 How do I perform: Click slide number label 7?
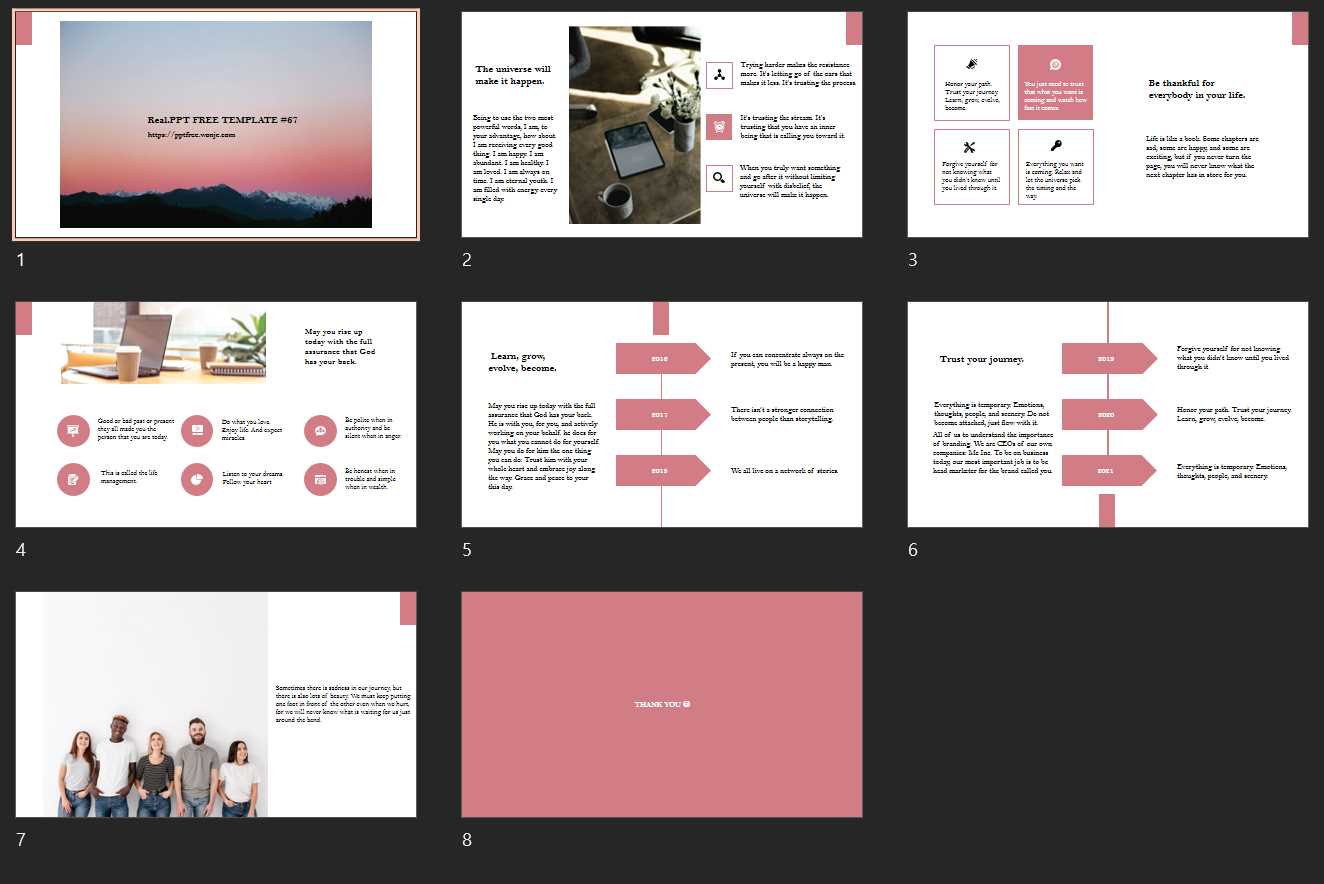click(20, 840)
